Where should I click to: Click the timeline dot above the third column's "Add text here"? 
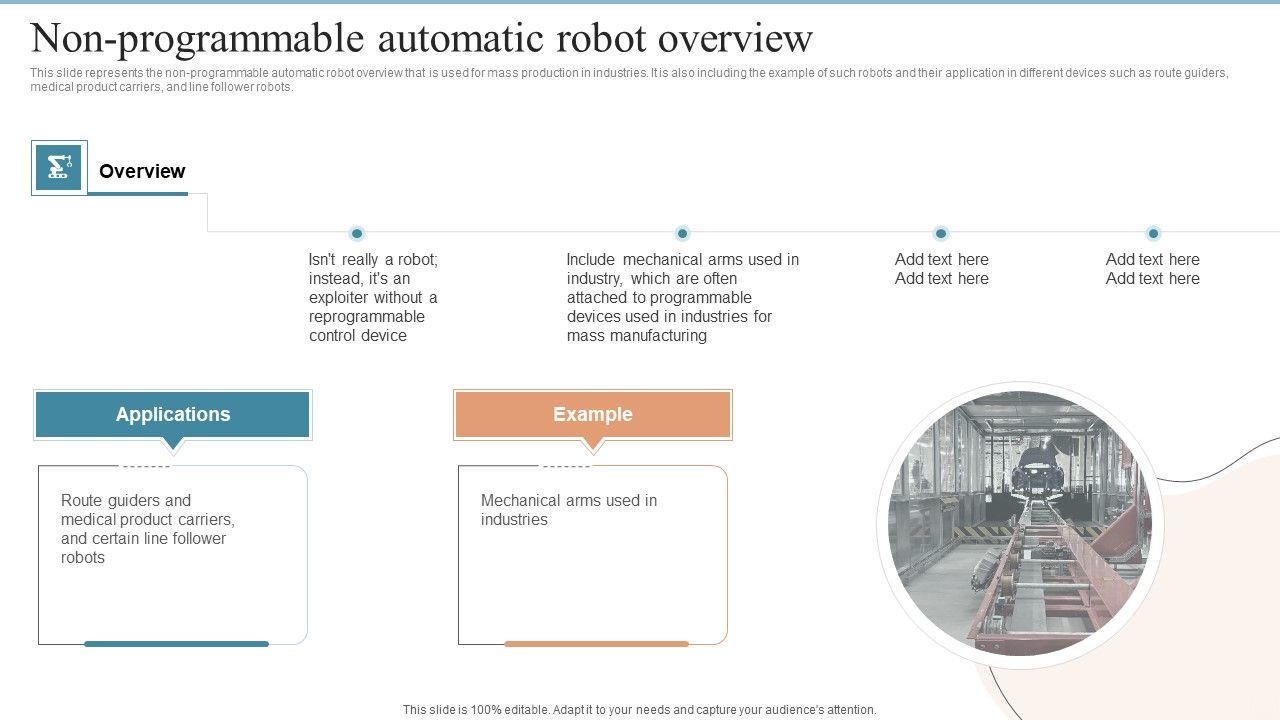941,233
